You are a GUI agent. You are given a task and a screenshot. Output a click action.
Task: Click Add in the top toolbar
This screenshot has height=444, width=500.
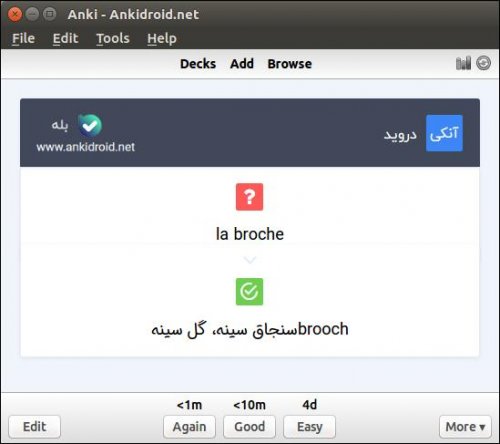point(242,64)
